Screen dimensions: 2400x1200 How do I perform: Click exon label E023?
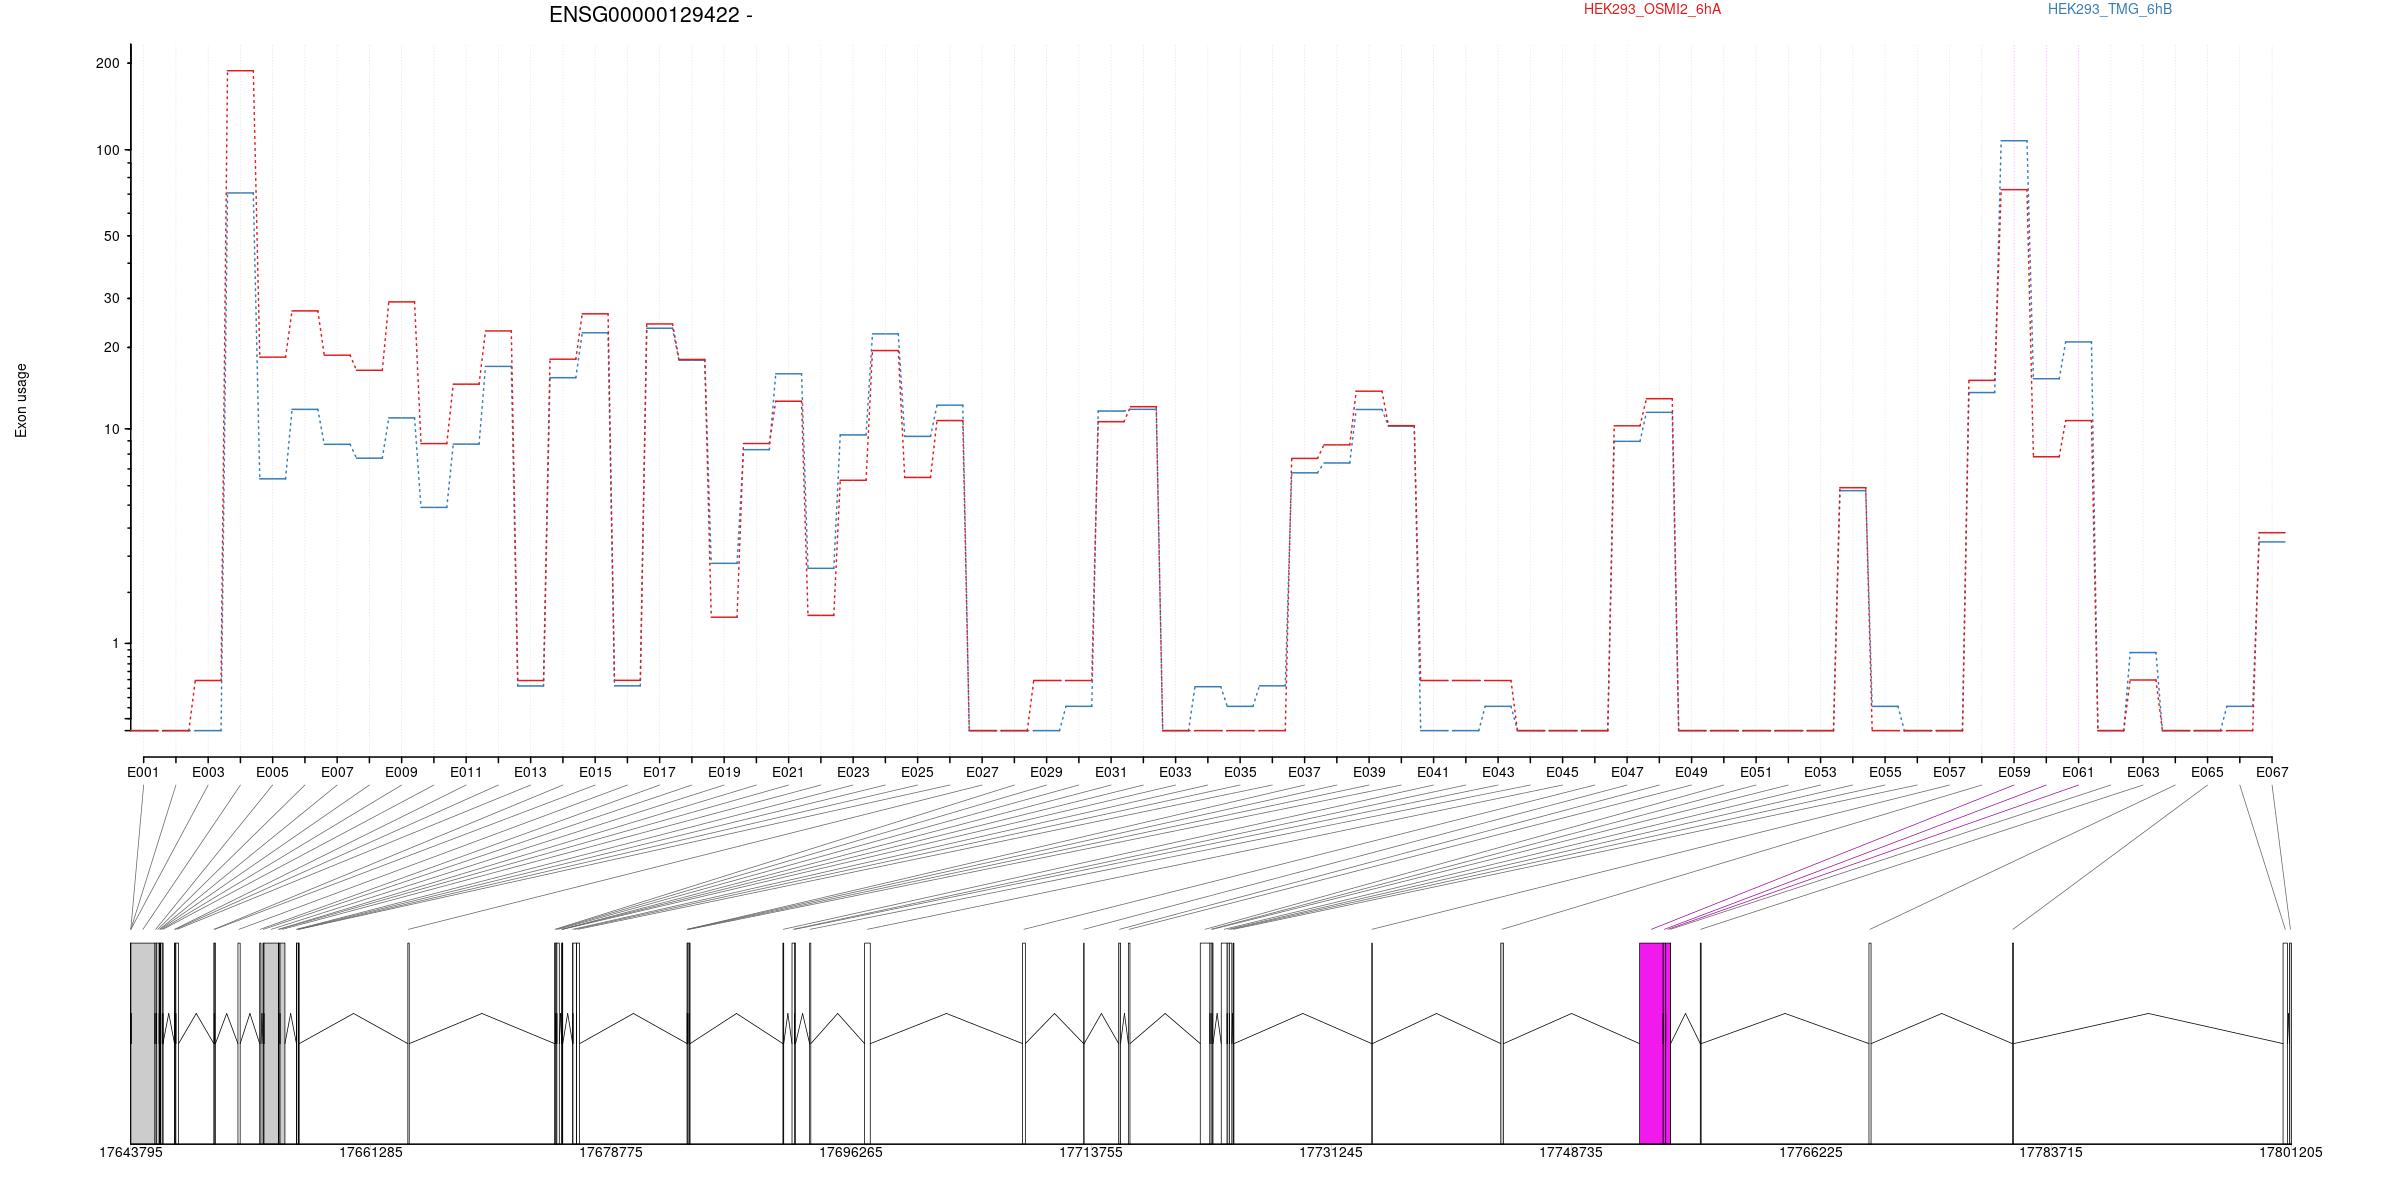(853, 772)
